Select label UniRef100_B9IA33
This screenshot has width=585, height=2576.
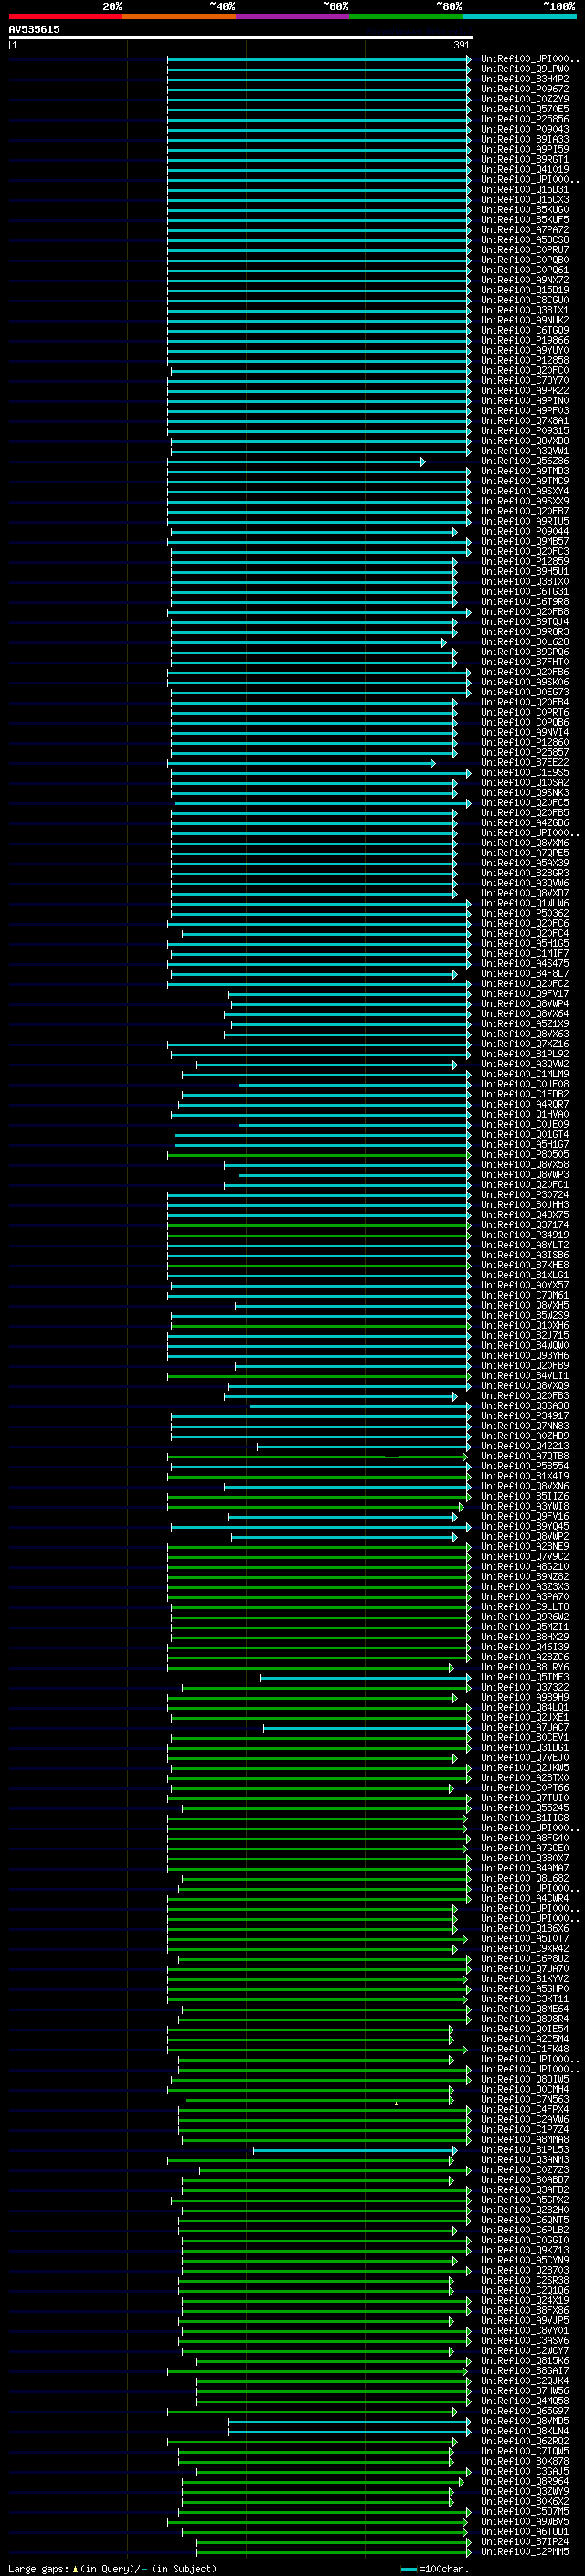coord(525,139)
